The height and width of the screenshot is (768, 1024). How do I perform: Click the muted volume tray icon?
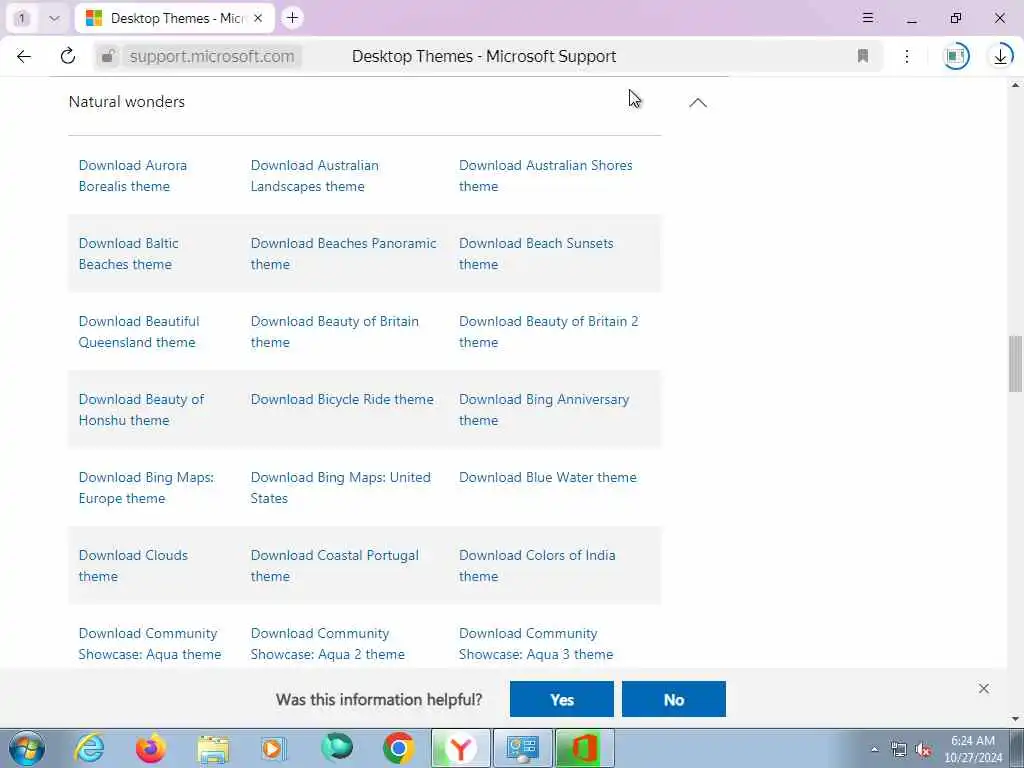click(x=923, y=749)
